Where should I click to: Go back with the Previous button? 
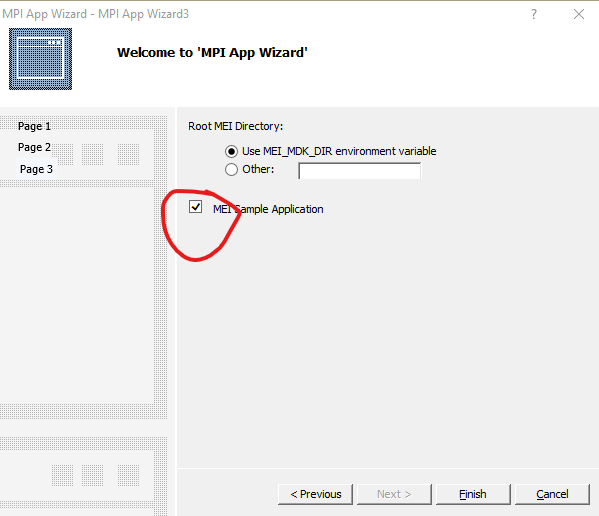(x=316, y=494)
